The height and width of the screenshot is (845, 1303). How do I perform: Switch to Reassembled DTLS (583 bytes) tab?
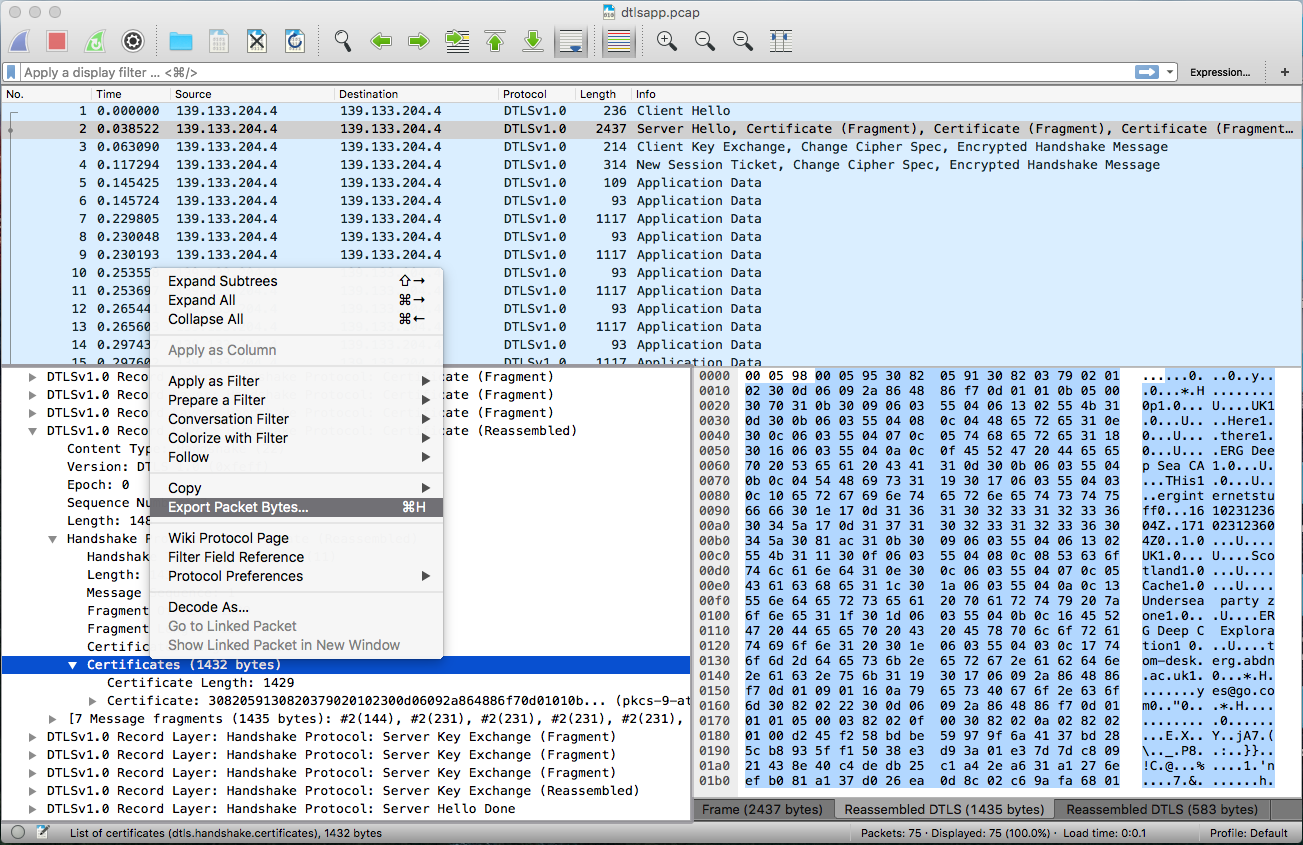point(1161,809)
